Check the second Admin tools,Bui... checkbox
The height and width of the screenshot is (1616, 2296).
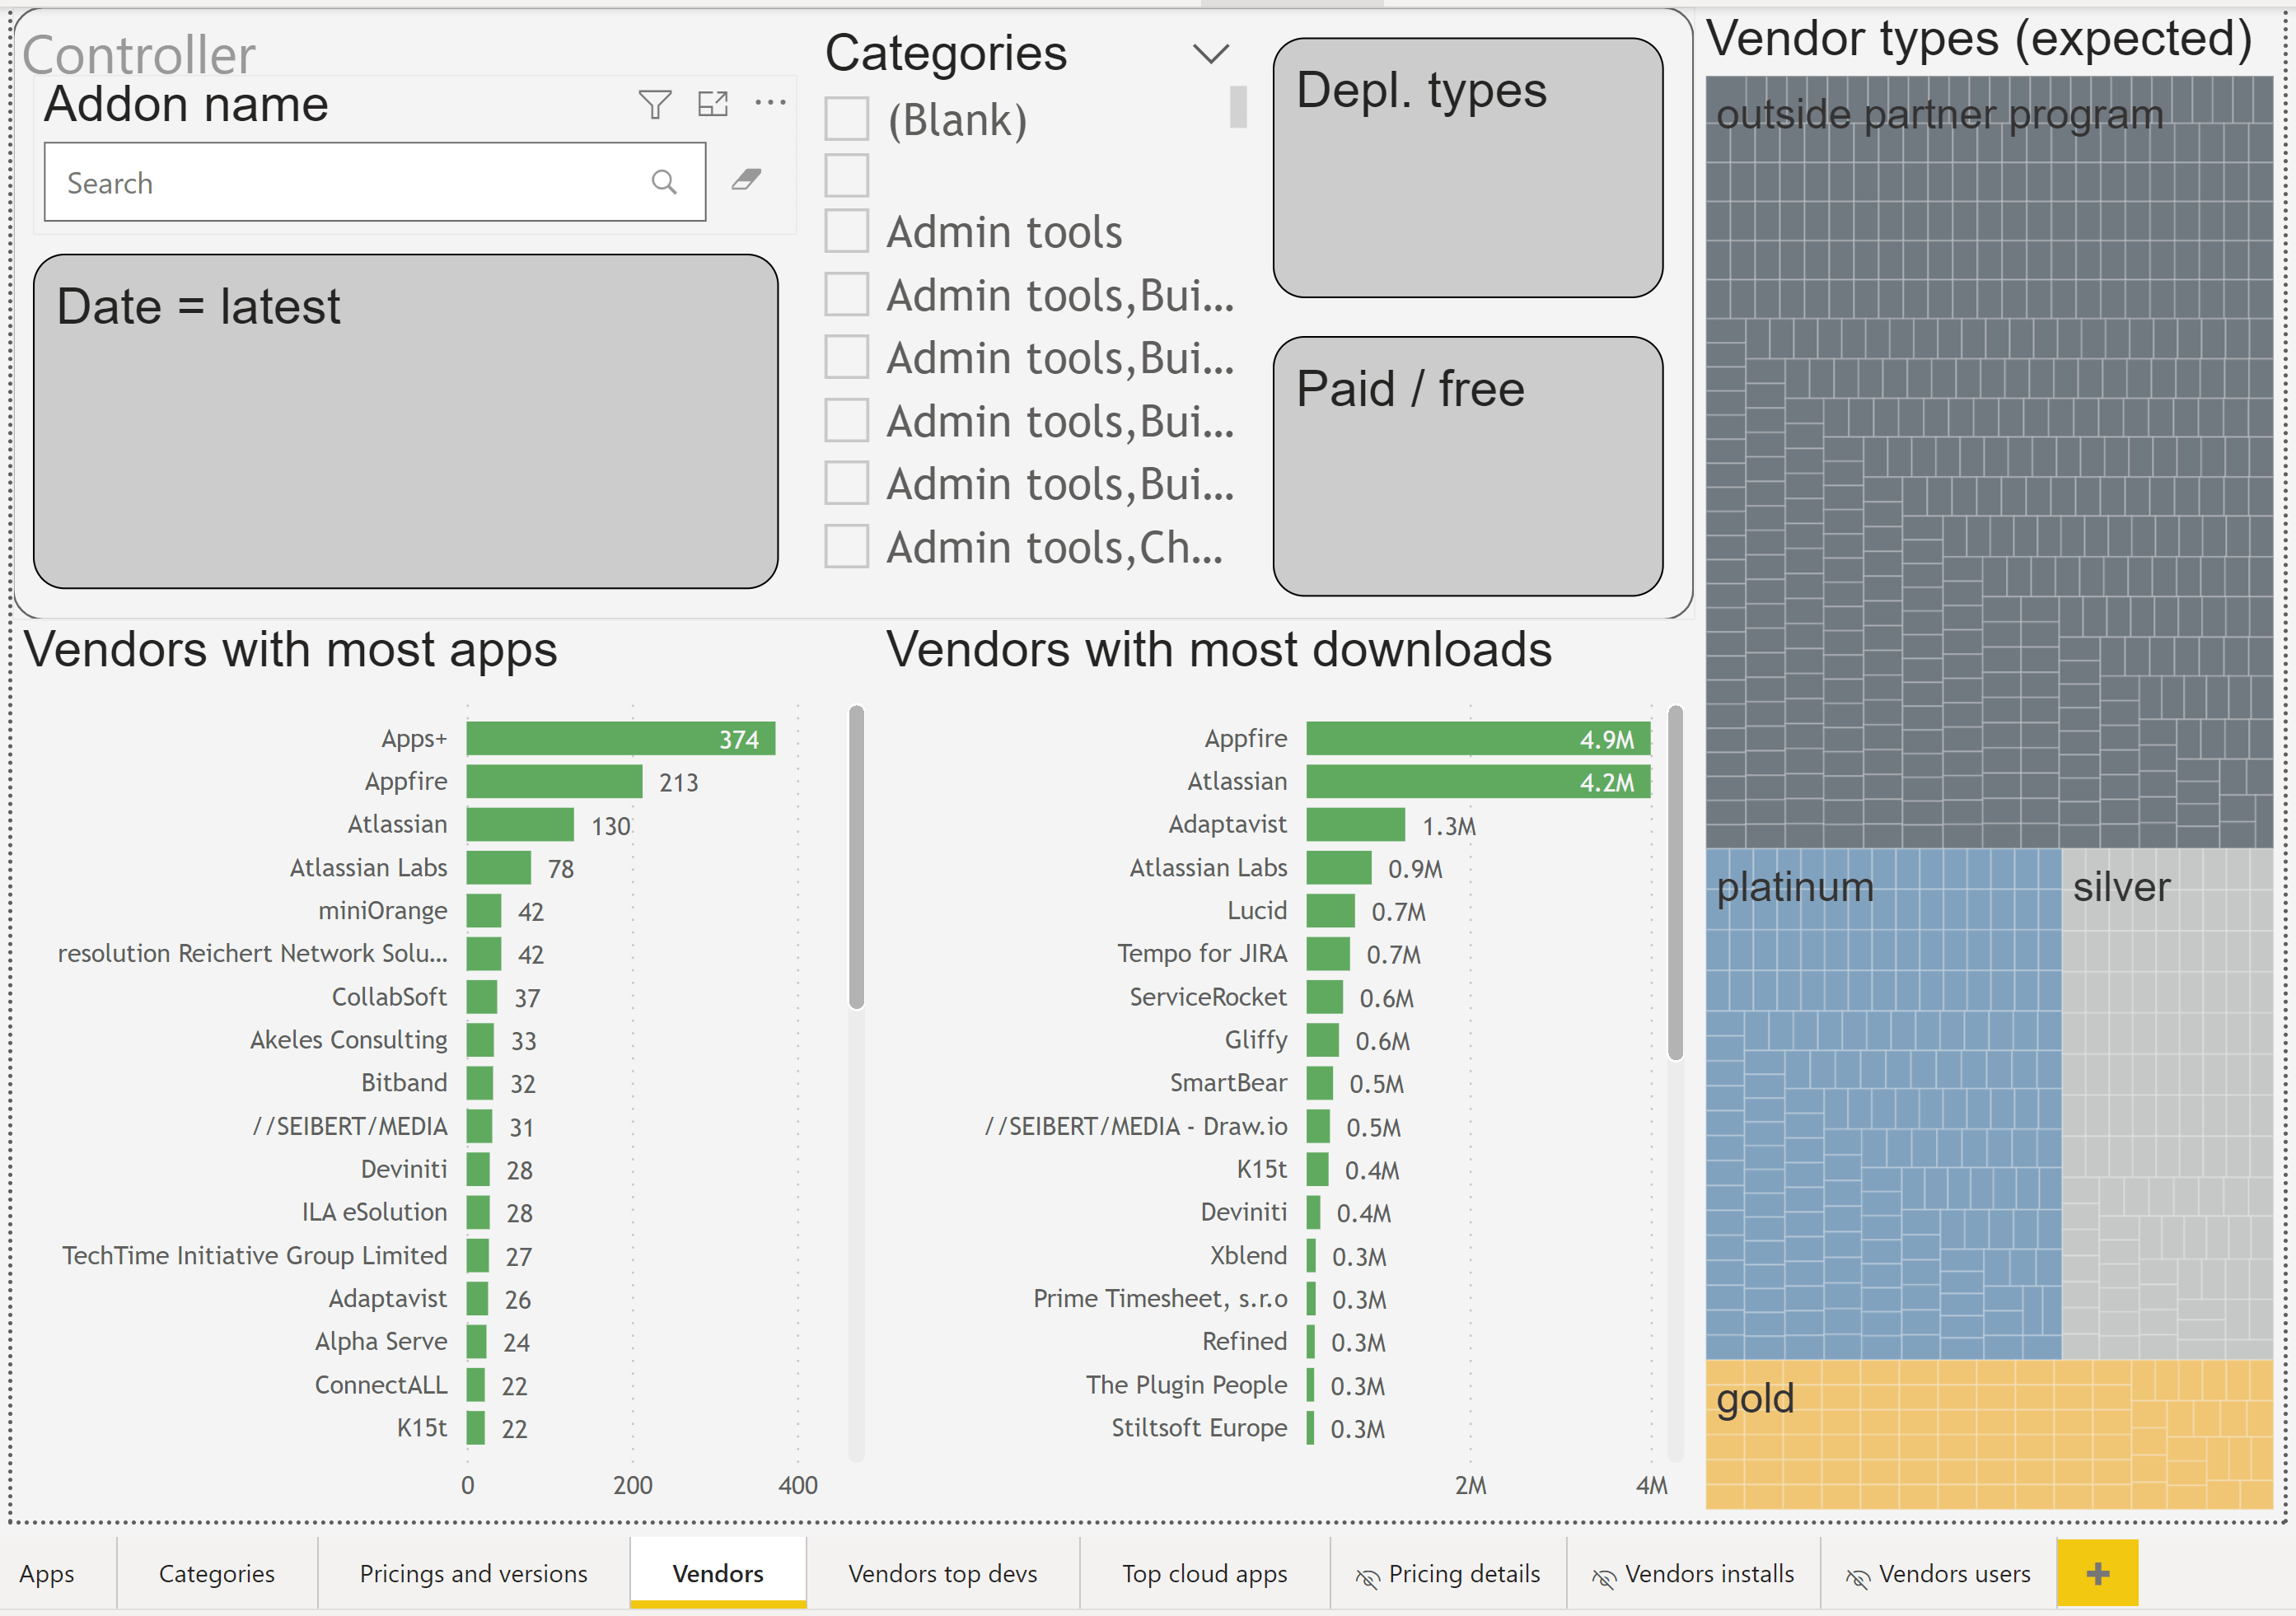[846, 357]
